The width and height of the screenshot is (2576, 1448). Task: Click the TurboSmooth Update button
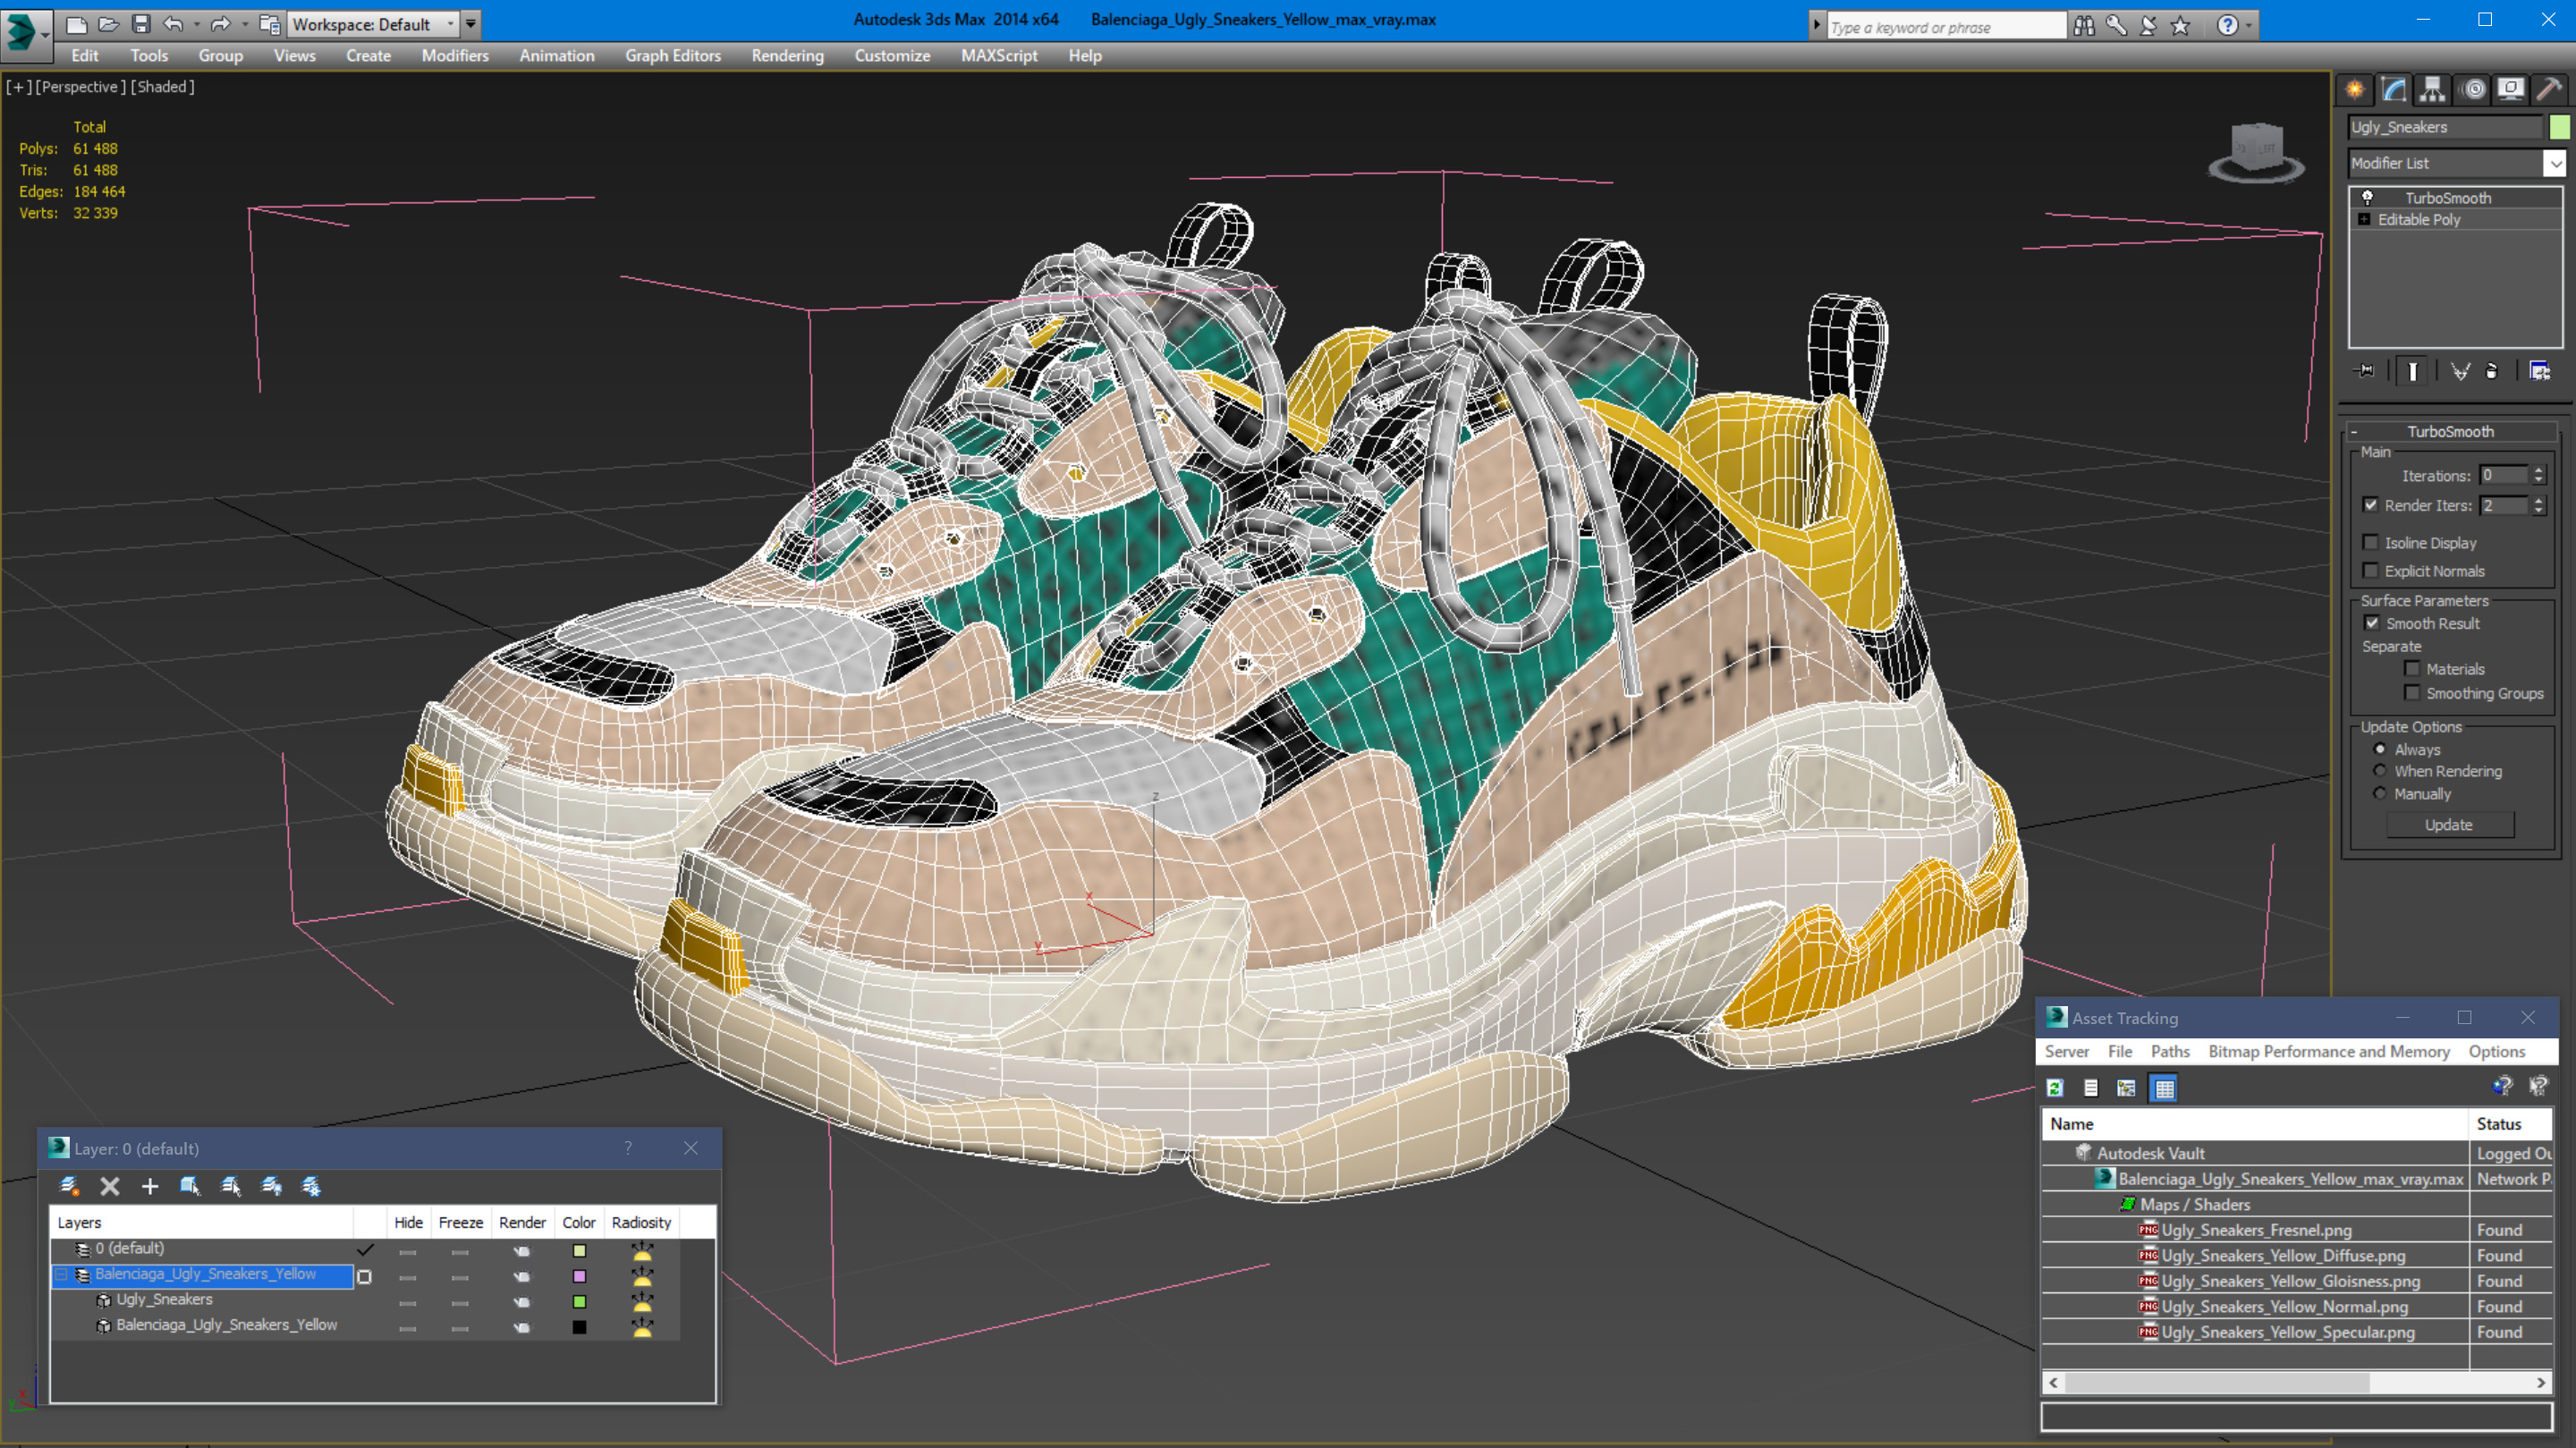(2448, 825)
